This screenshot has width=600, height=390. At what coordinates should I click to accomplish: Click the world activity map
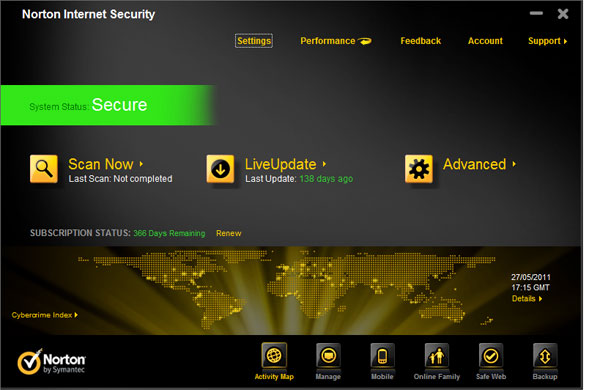pos(287,289)
